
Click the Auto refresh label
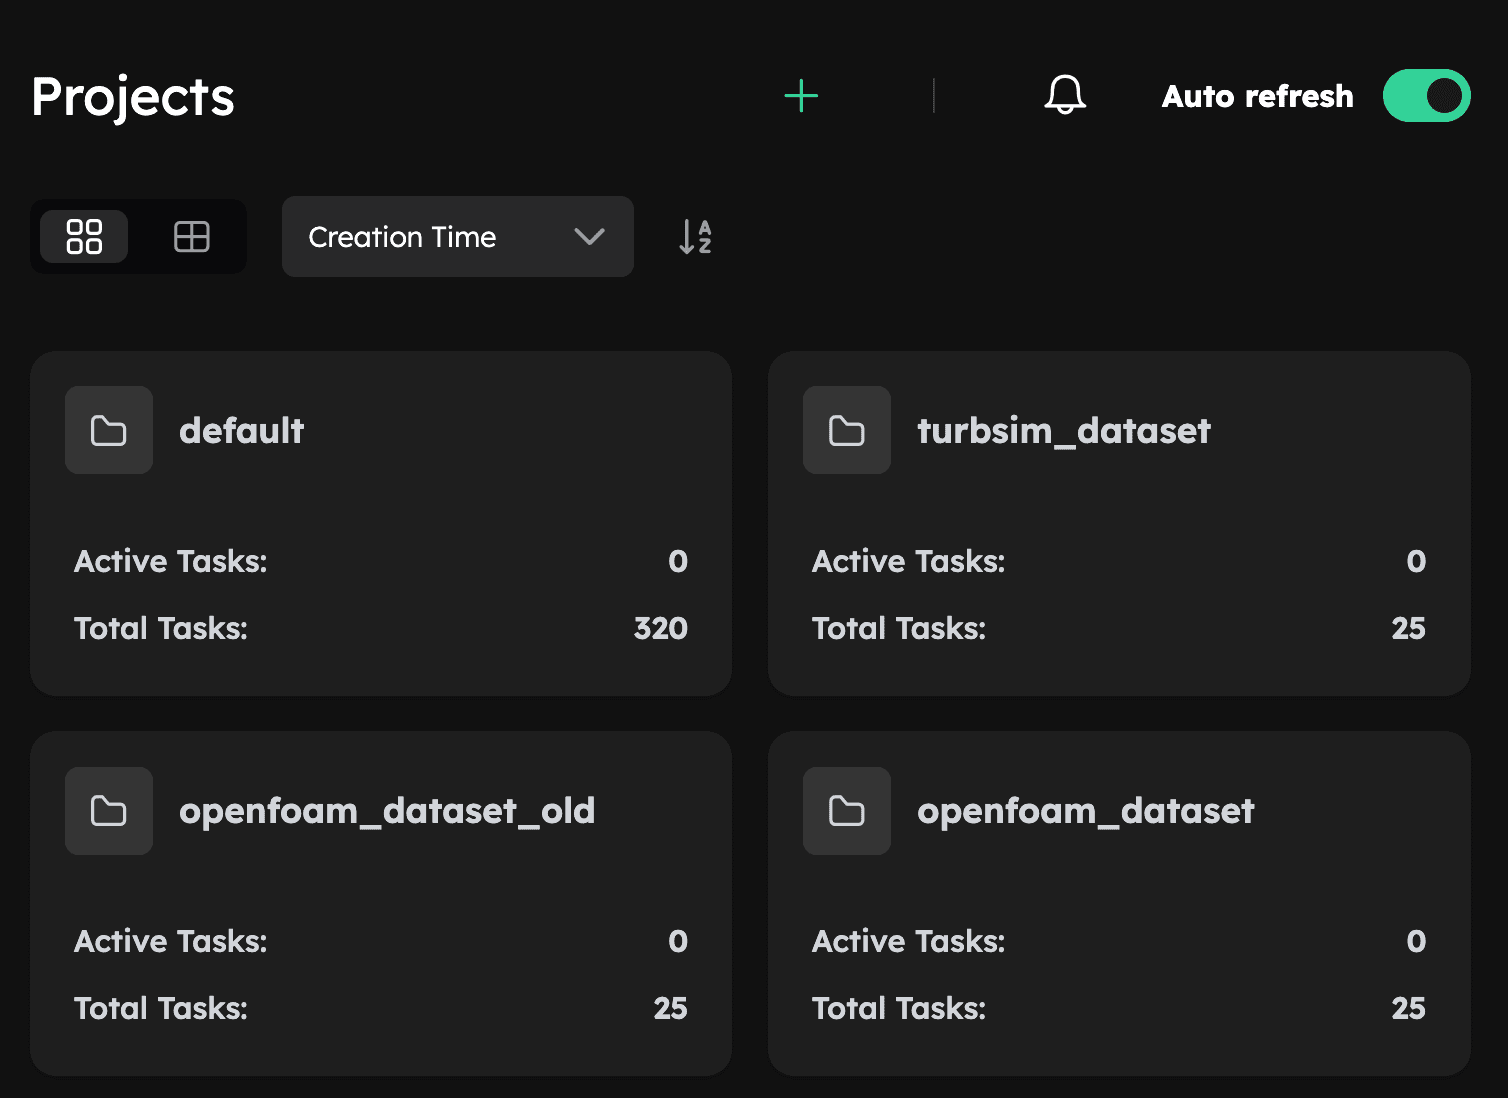1257,96
